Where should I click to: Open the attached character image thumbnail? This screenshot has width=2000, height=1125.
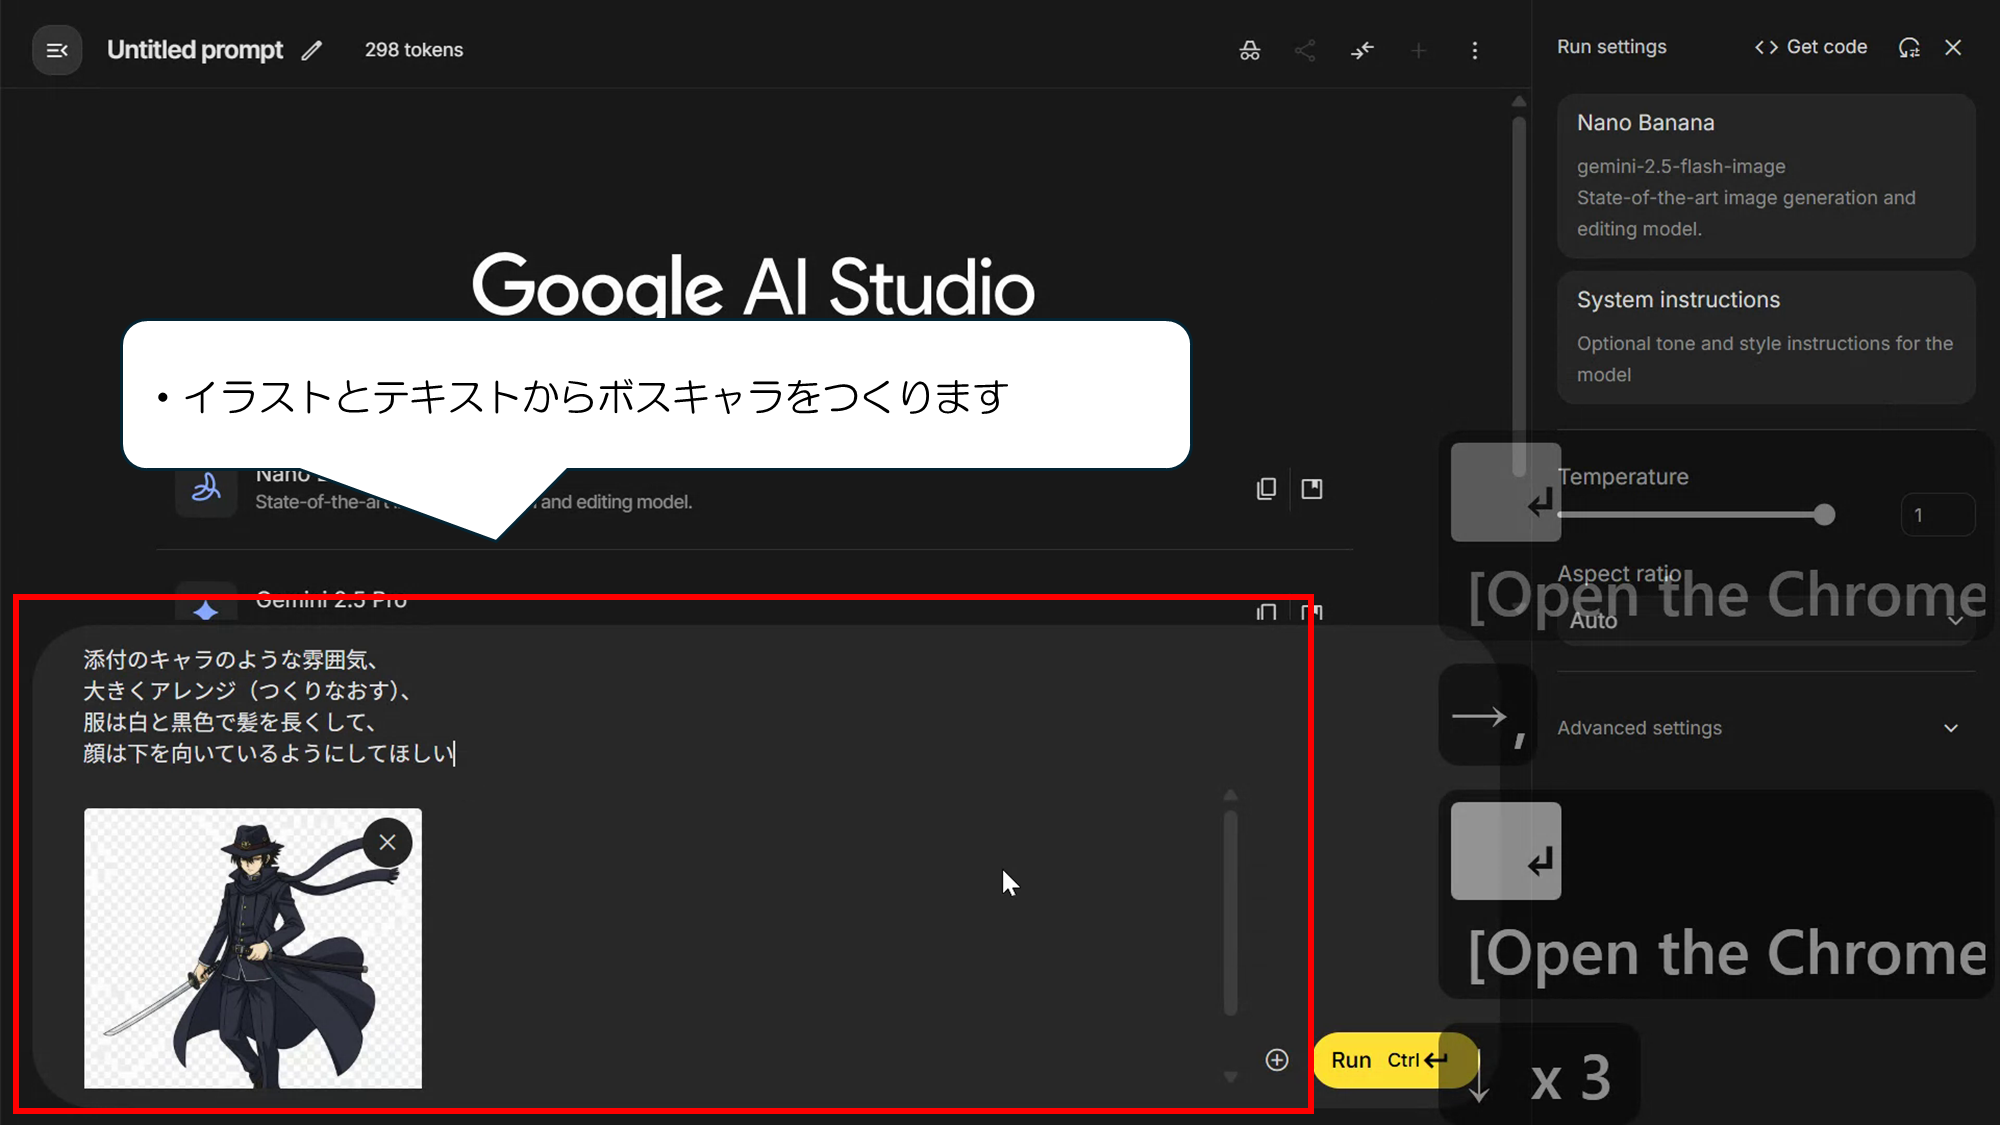253,948
